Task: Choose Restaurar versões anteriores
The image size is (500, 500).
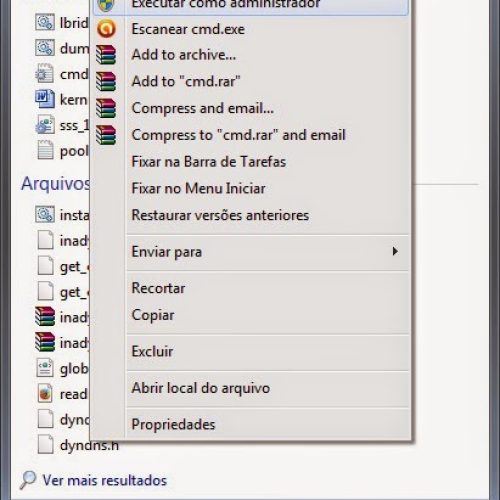Action: [251, 215]
